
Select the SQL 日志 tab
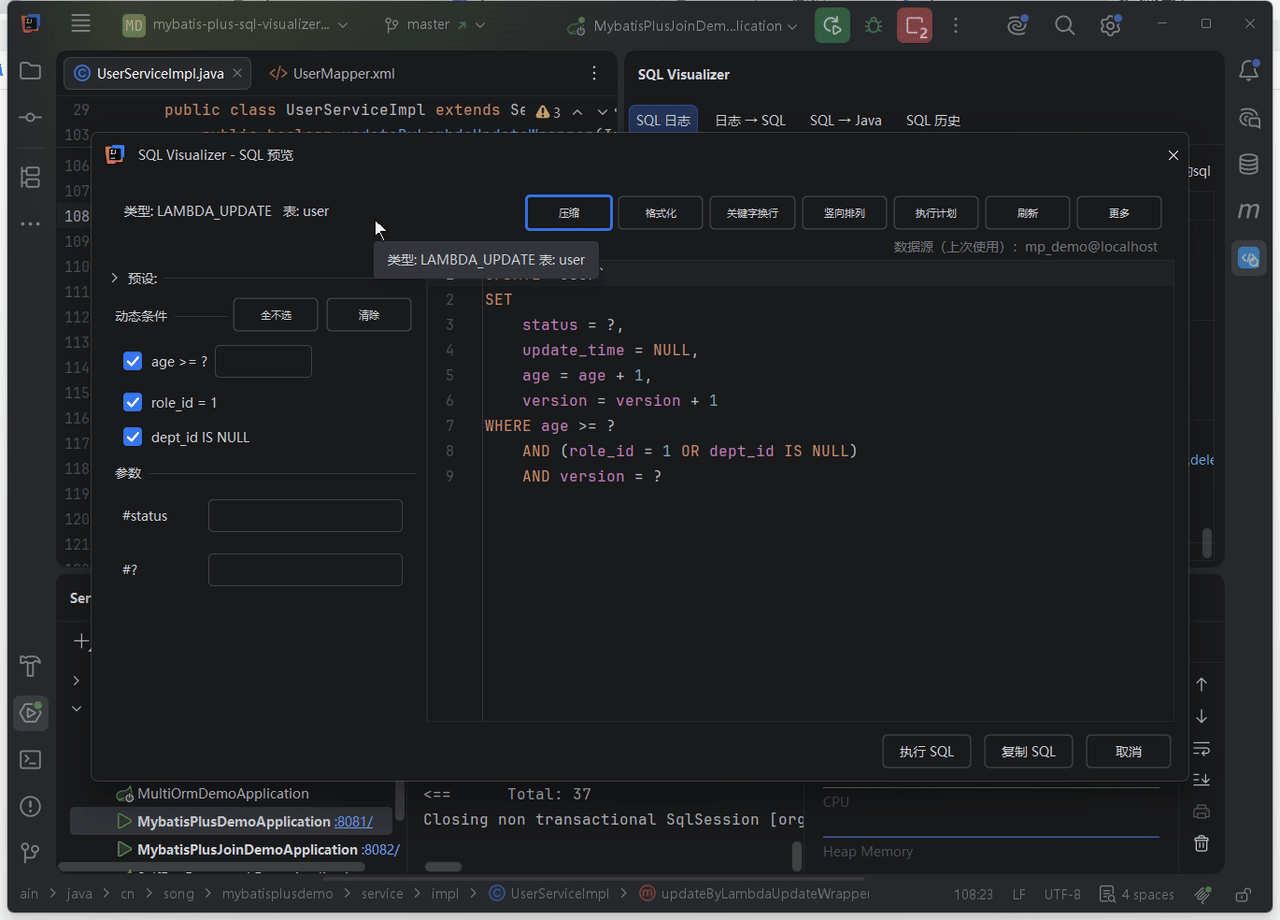point(663,120)
